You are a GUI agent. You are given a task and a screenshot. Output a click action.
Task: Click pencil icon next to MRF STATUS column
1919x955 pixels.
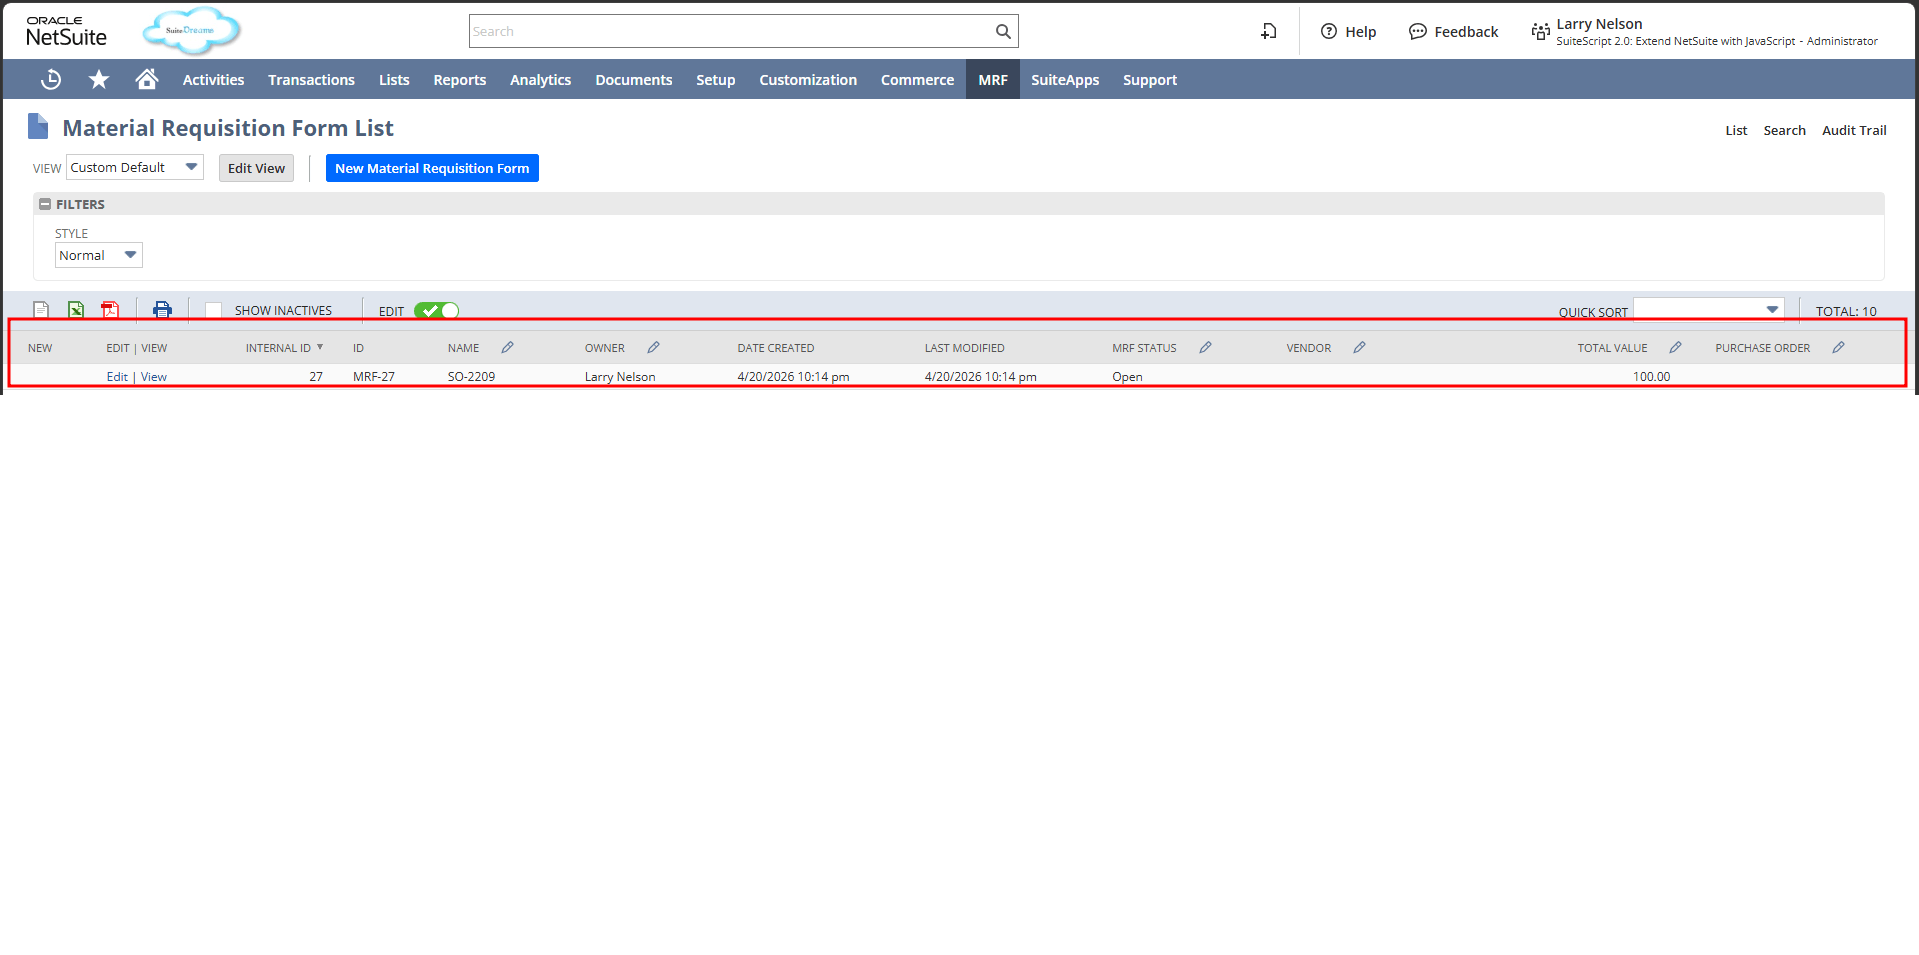pos(1205,347)
